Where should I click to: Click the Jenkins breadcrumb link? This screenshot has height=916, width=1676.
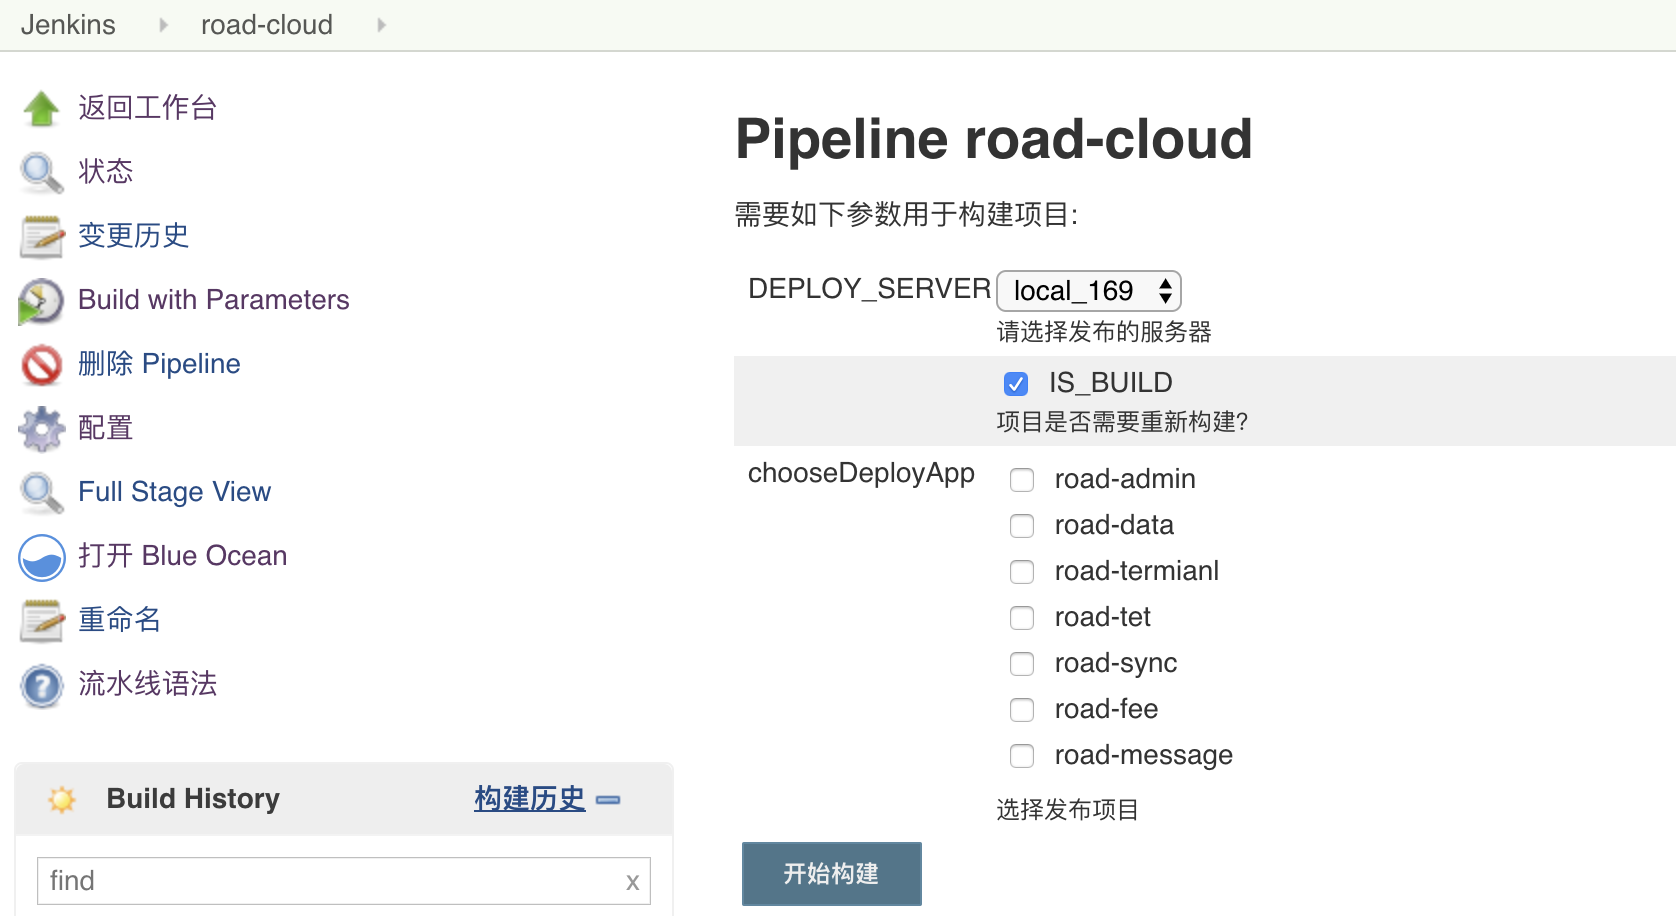pyautogui.click(x=68, y=25)
